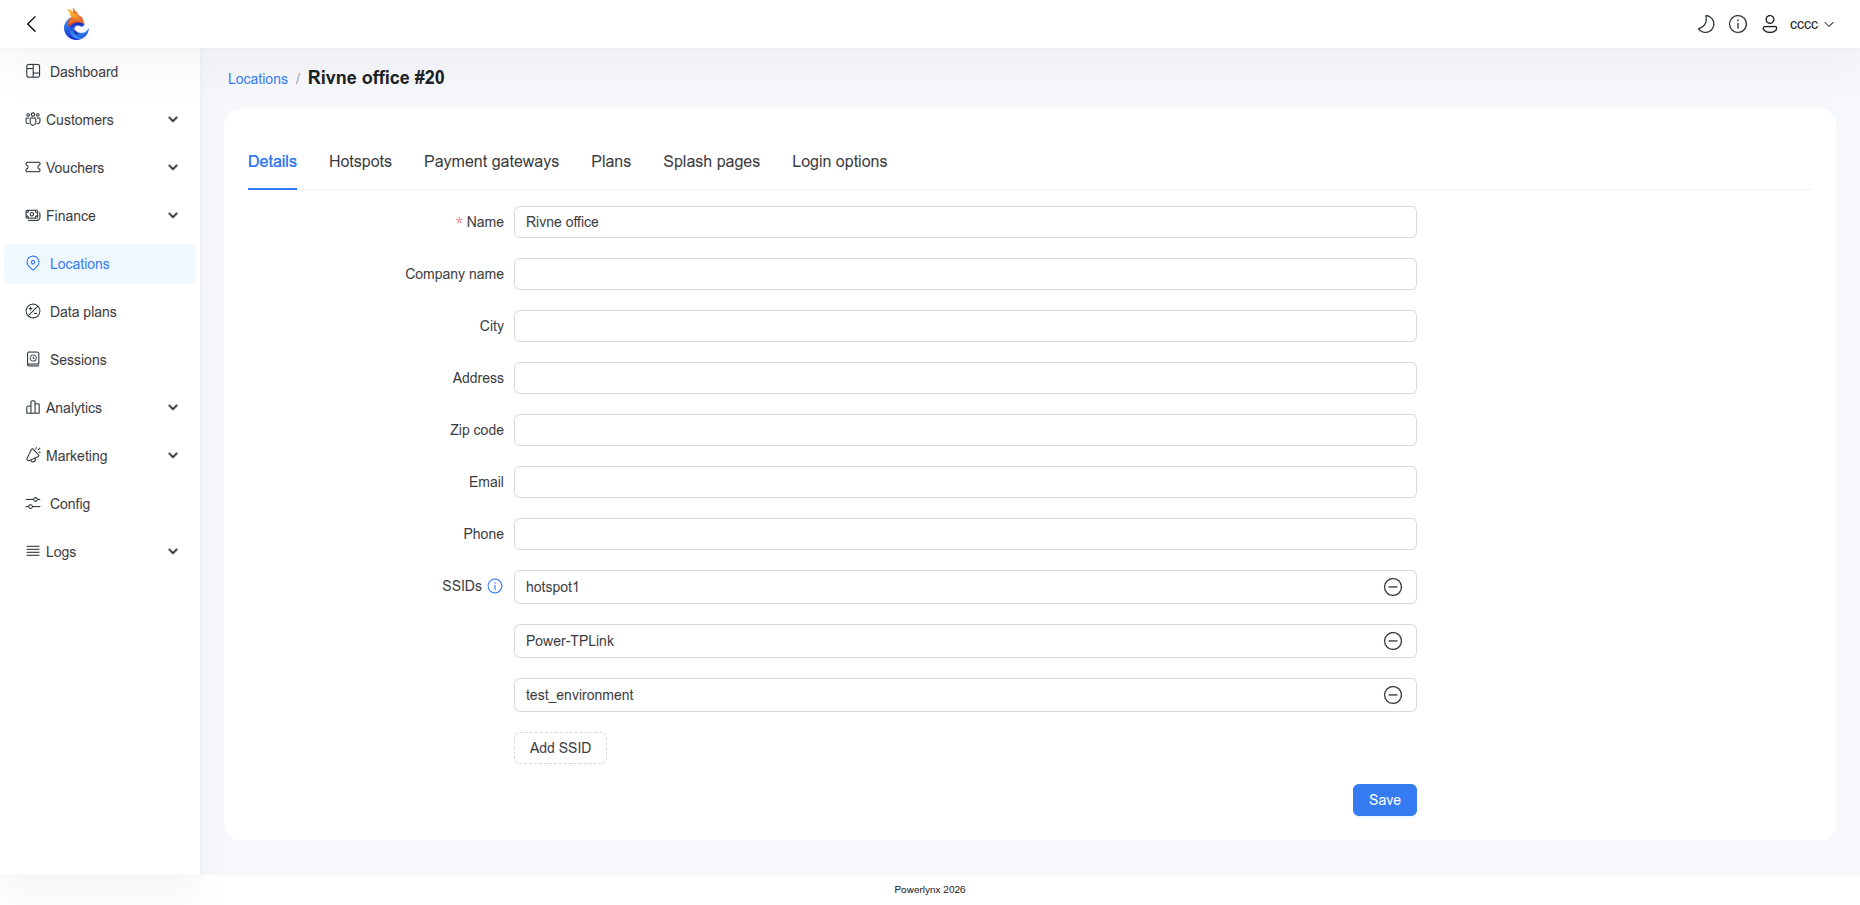Expand the Finance menu chevron

click(173, 215)
